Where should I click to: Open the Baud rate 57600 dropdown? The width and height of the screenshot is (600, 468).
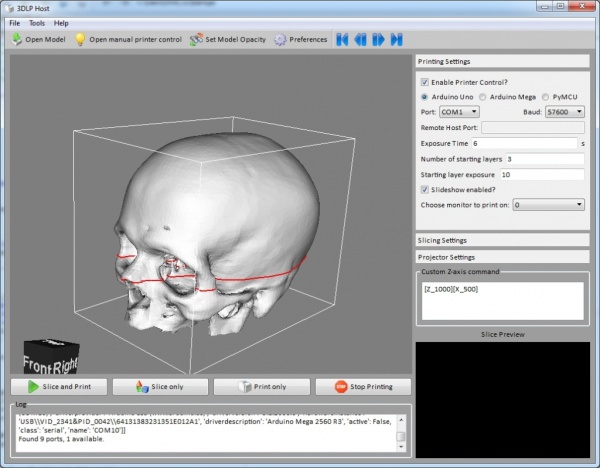pyautogui.click(x=565, y=112)
